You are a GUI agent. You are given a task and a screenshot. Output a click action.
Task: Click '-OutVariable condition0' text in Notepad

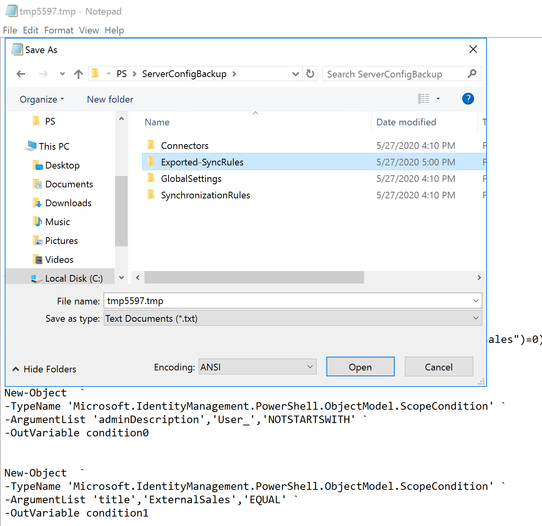pyautogui.click(x=77, y=433)
